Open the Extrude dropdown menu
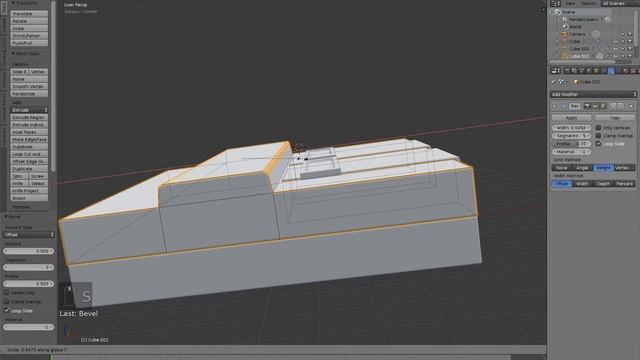Screen dimensions: 640x360 click(x=29, y=110)
